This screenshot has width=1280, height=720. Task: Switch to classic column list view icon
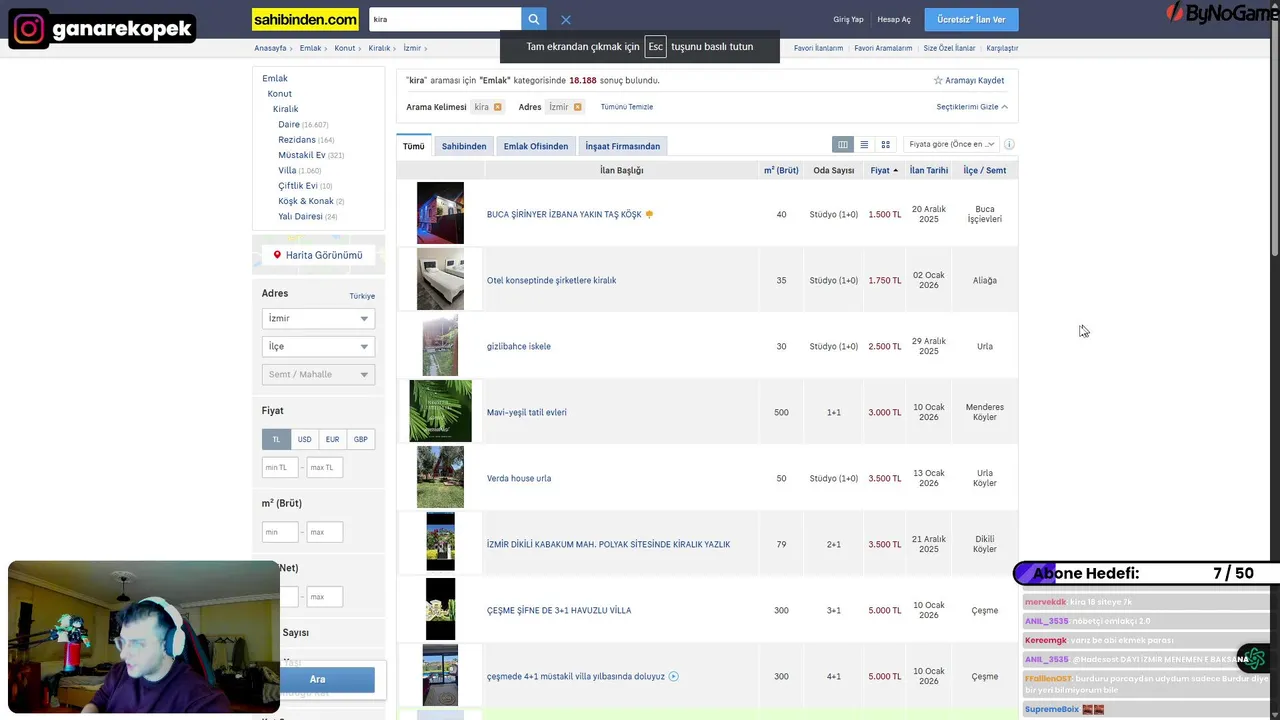pos(843,144)
